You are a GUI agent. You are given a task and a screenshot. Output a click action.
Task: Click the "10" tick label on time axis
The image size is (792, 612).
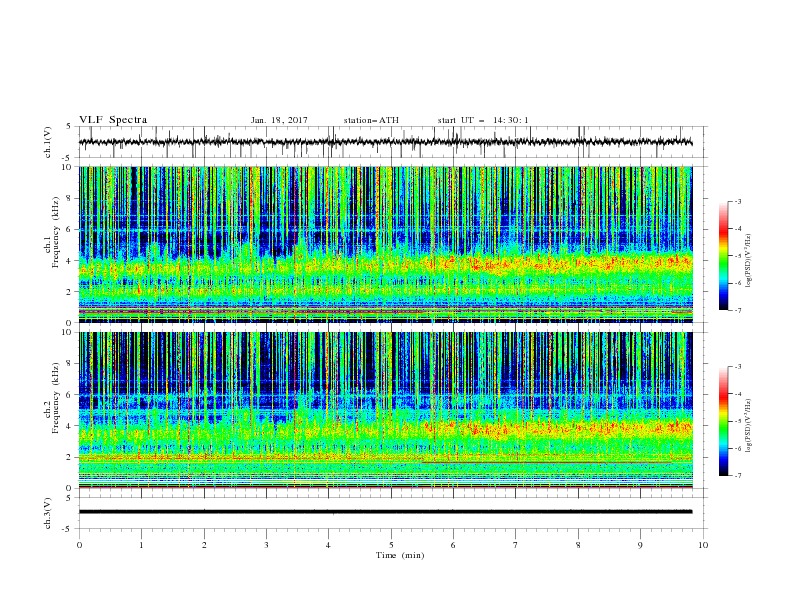[703, 545]
